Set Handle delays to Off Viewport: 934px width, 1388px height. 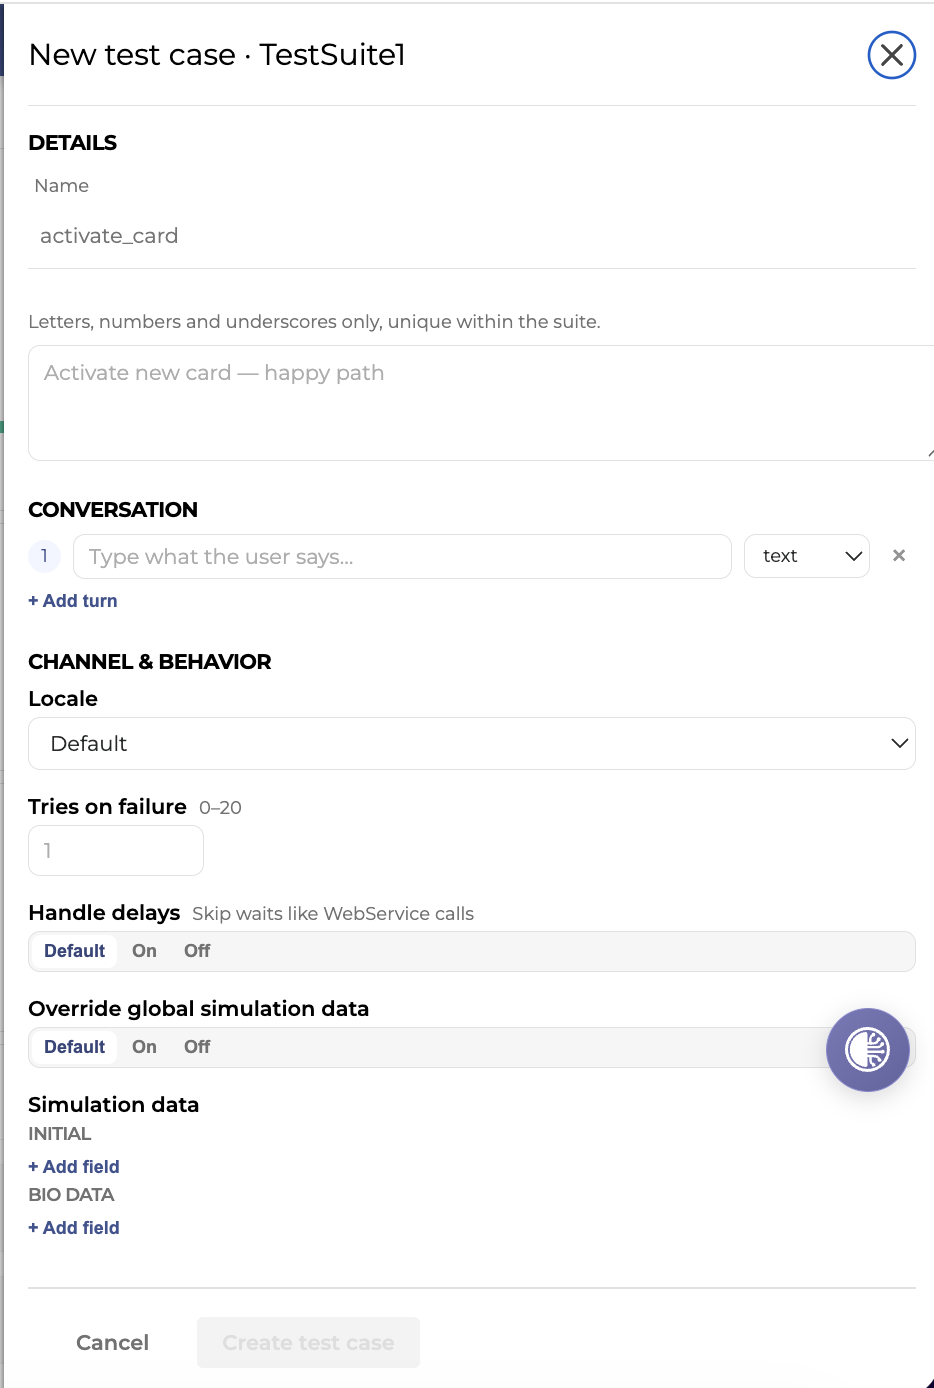[x=197, y=951]
